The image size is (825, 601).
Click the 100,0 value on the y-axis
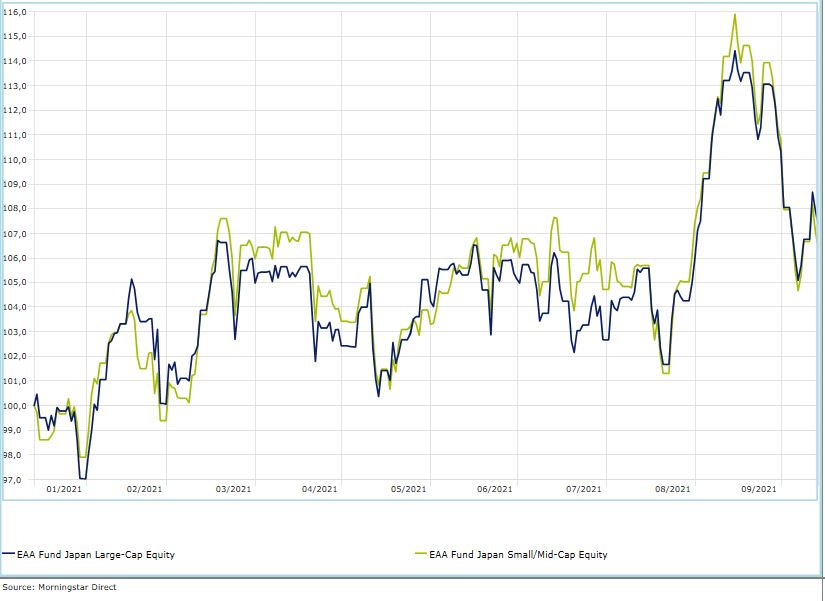(x=14, y=406)
